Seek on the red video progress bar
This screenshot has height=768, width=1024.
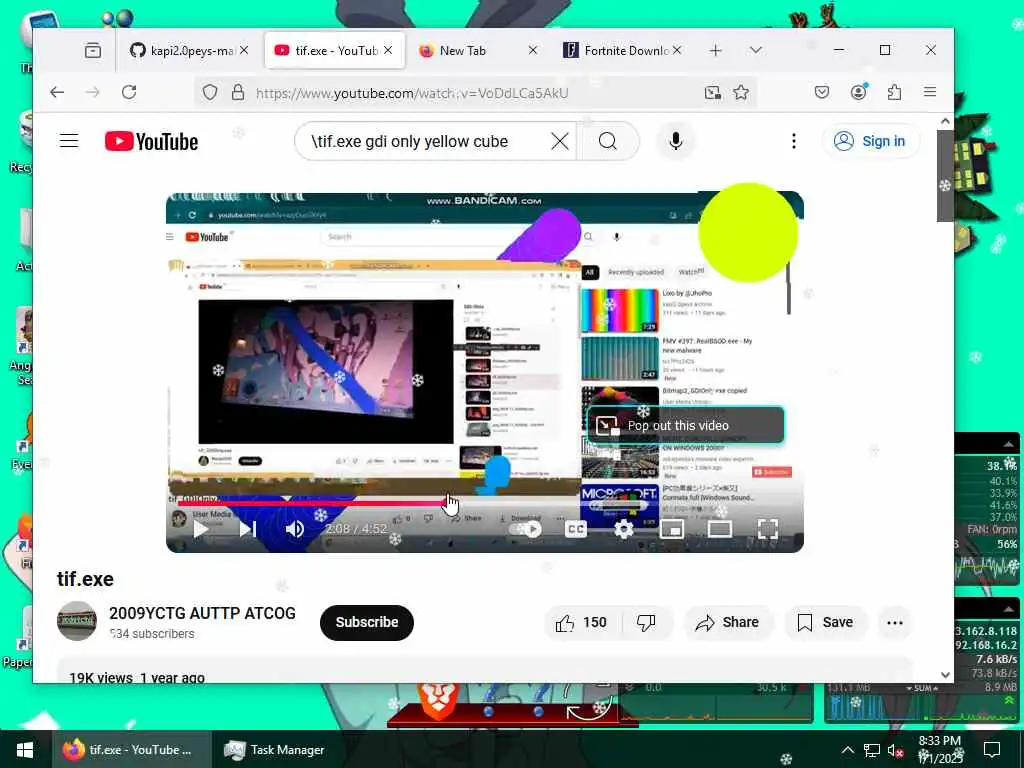[485, 503]
